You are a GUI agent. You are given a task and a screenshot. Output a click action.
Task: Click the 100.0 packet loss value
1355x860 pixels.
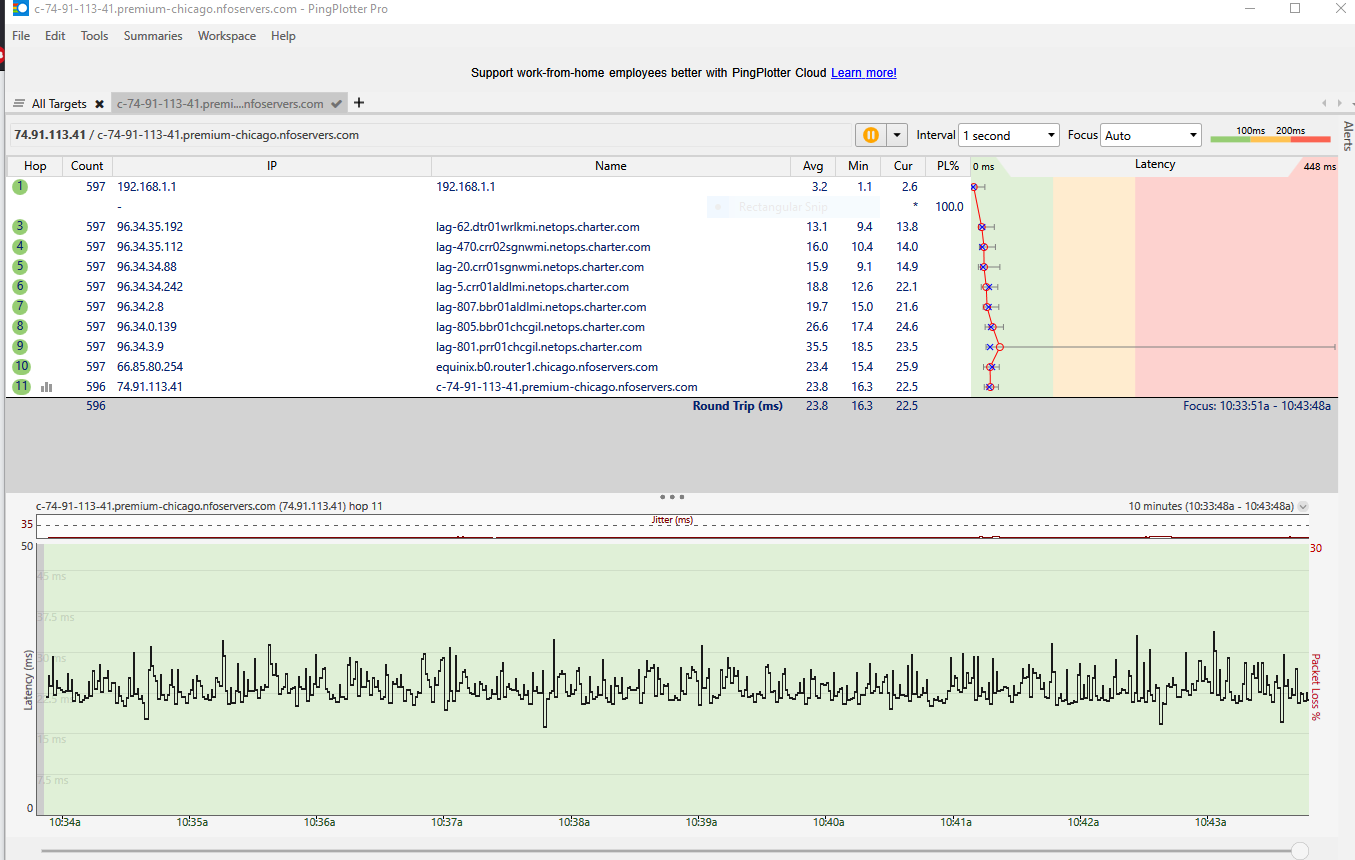click(x=949, y=207)
